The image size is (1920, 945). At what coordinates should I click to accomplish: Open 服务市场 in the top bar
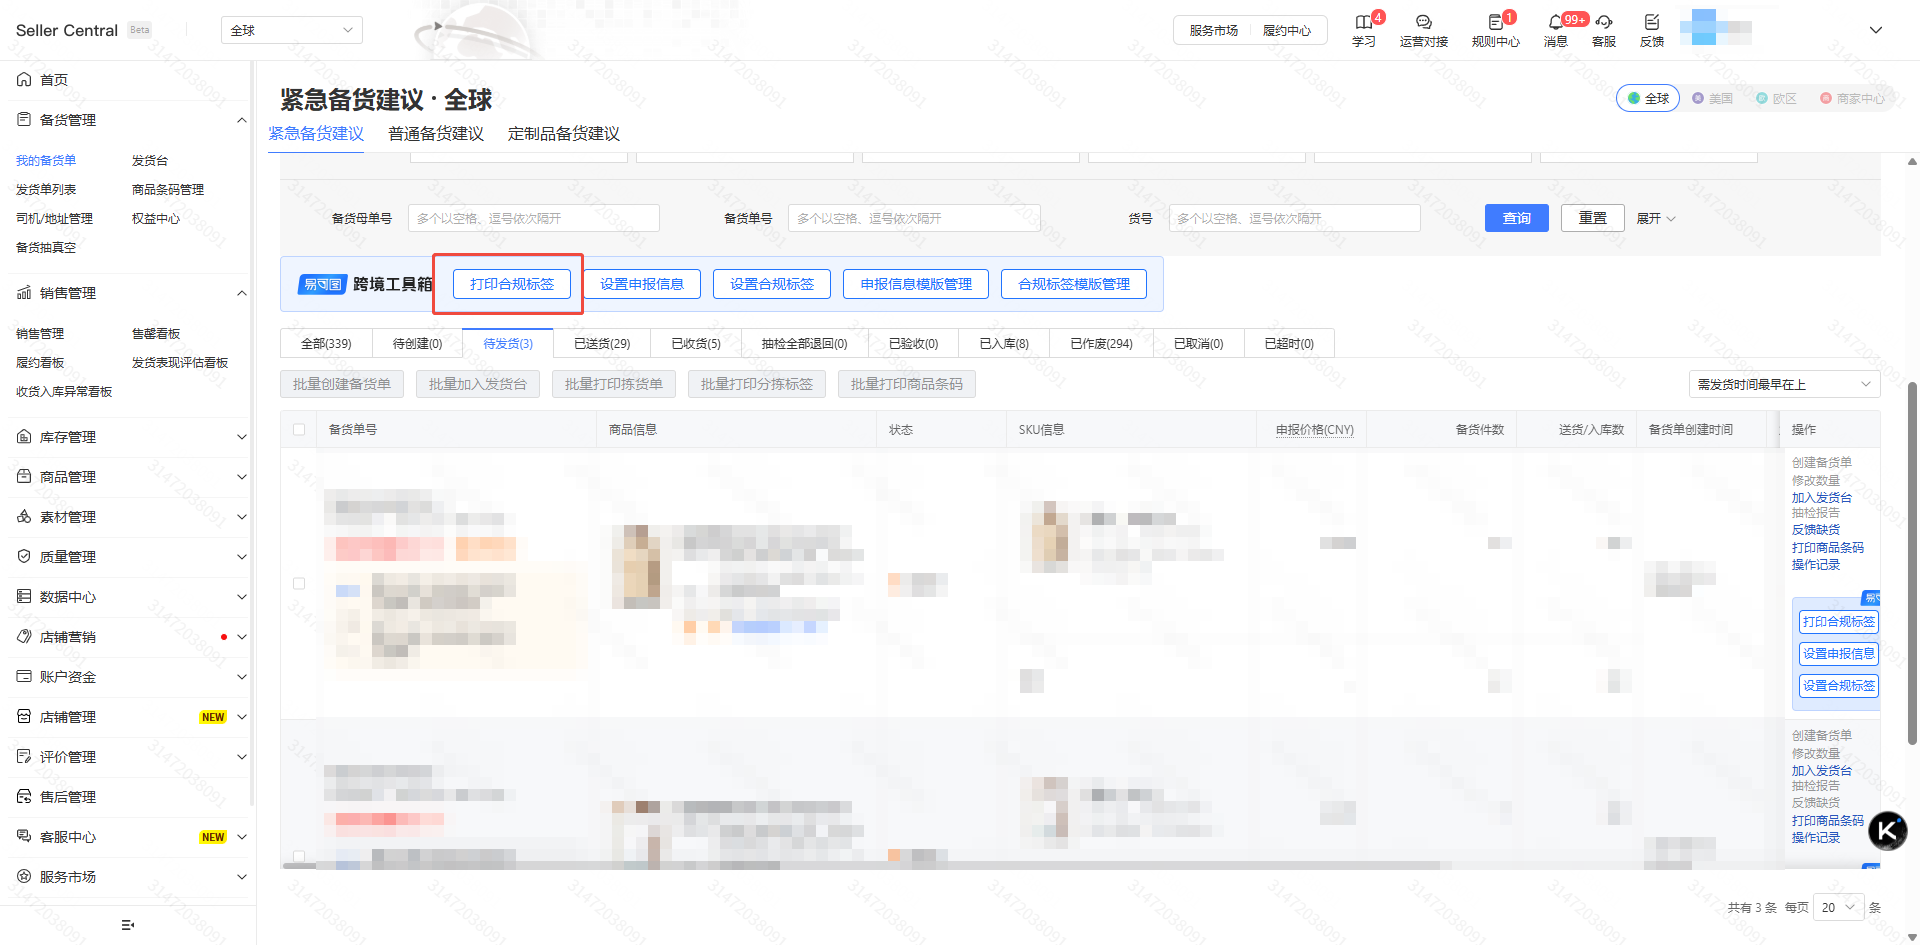pos(1214,31)
